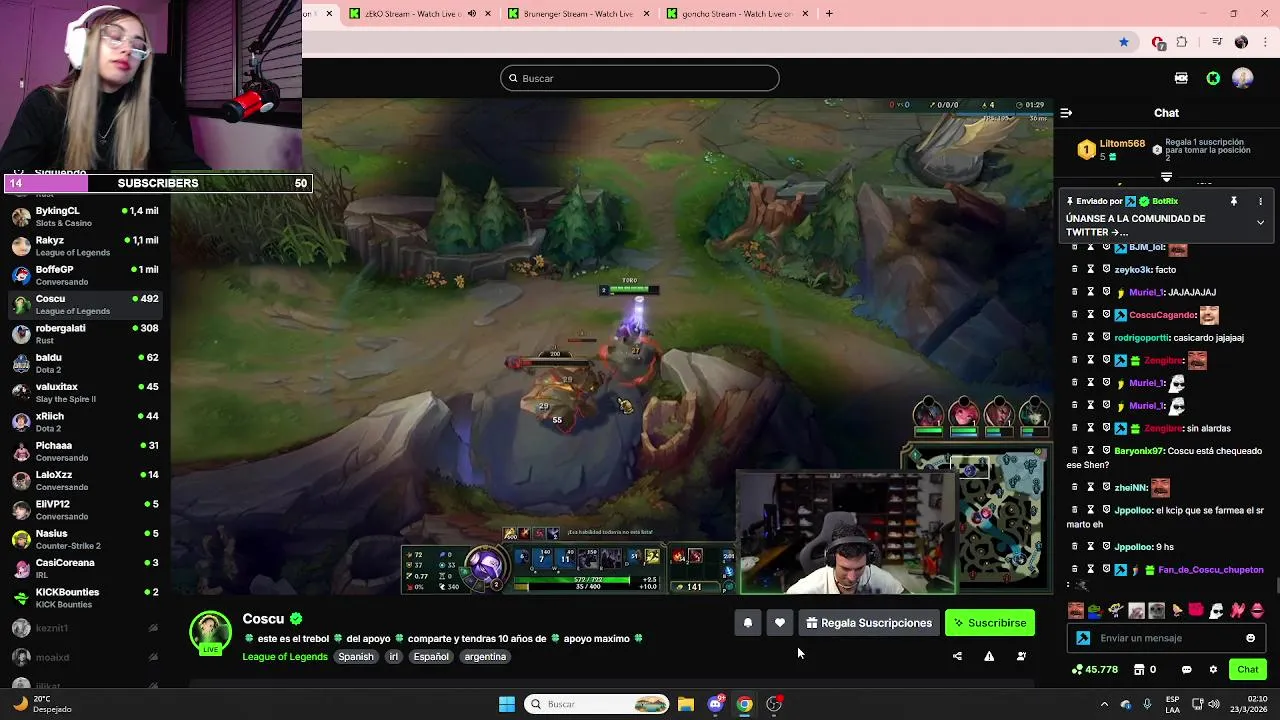Report the stream with warning triangle icon
The image size is (1280, 720).
click(989, 656)
